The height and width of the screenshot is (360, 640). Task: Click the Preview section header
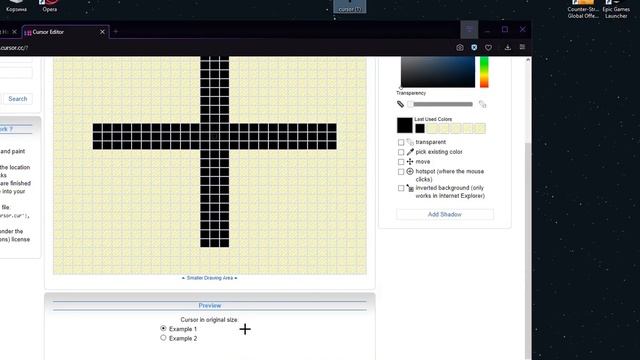[210, 305]
